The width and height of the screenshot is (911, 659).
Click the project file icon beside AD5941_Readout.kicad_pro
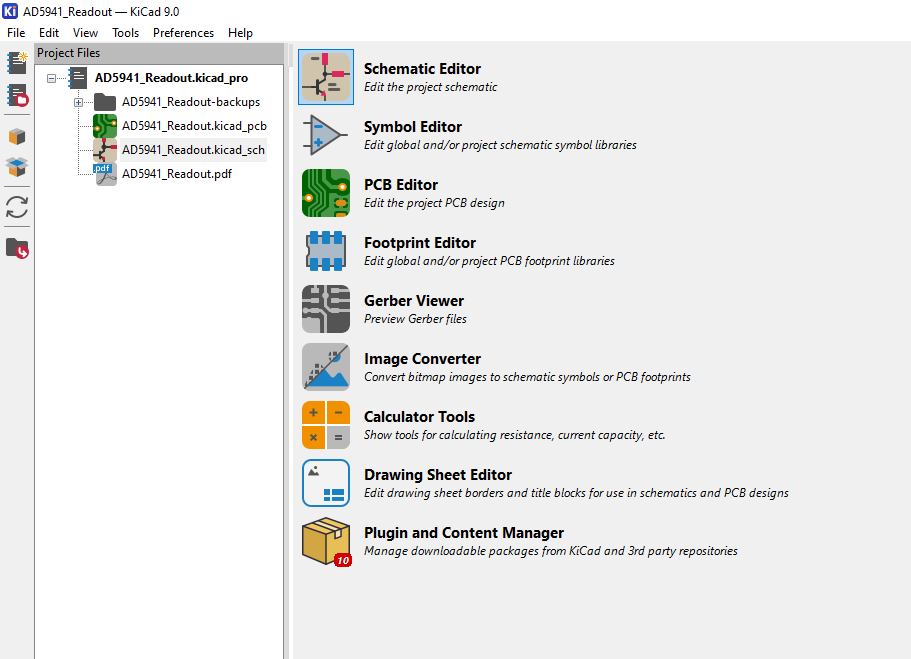78,78
